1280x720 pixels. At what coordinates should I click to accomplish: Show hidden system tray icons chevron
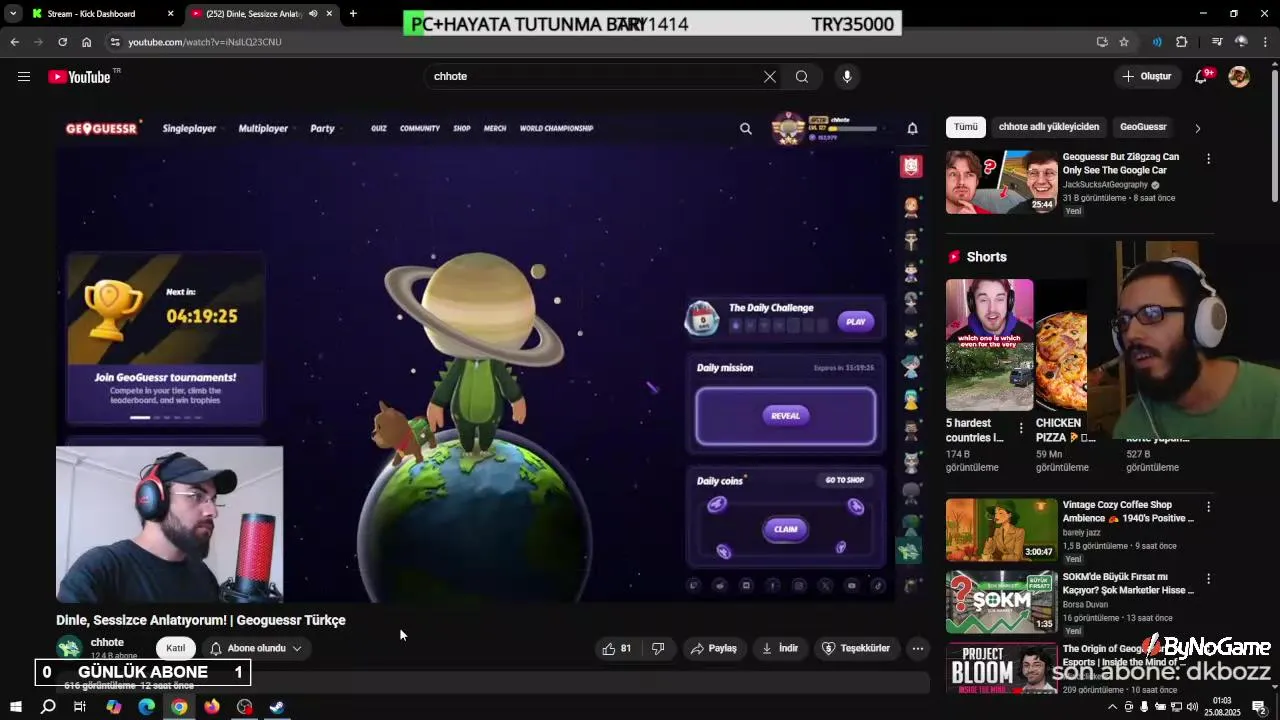pos(1114,707)
